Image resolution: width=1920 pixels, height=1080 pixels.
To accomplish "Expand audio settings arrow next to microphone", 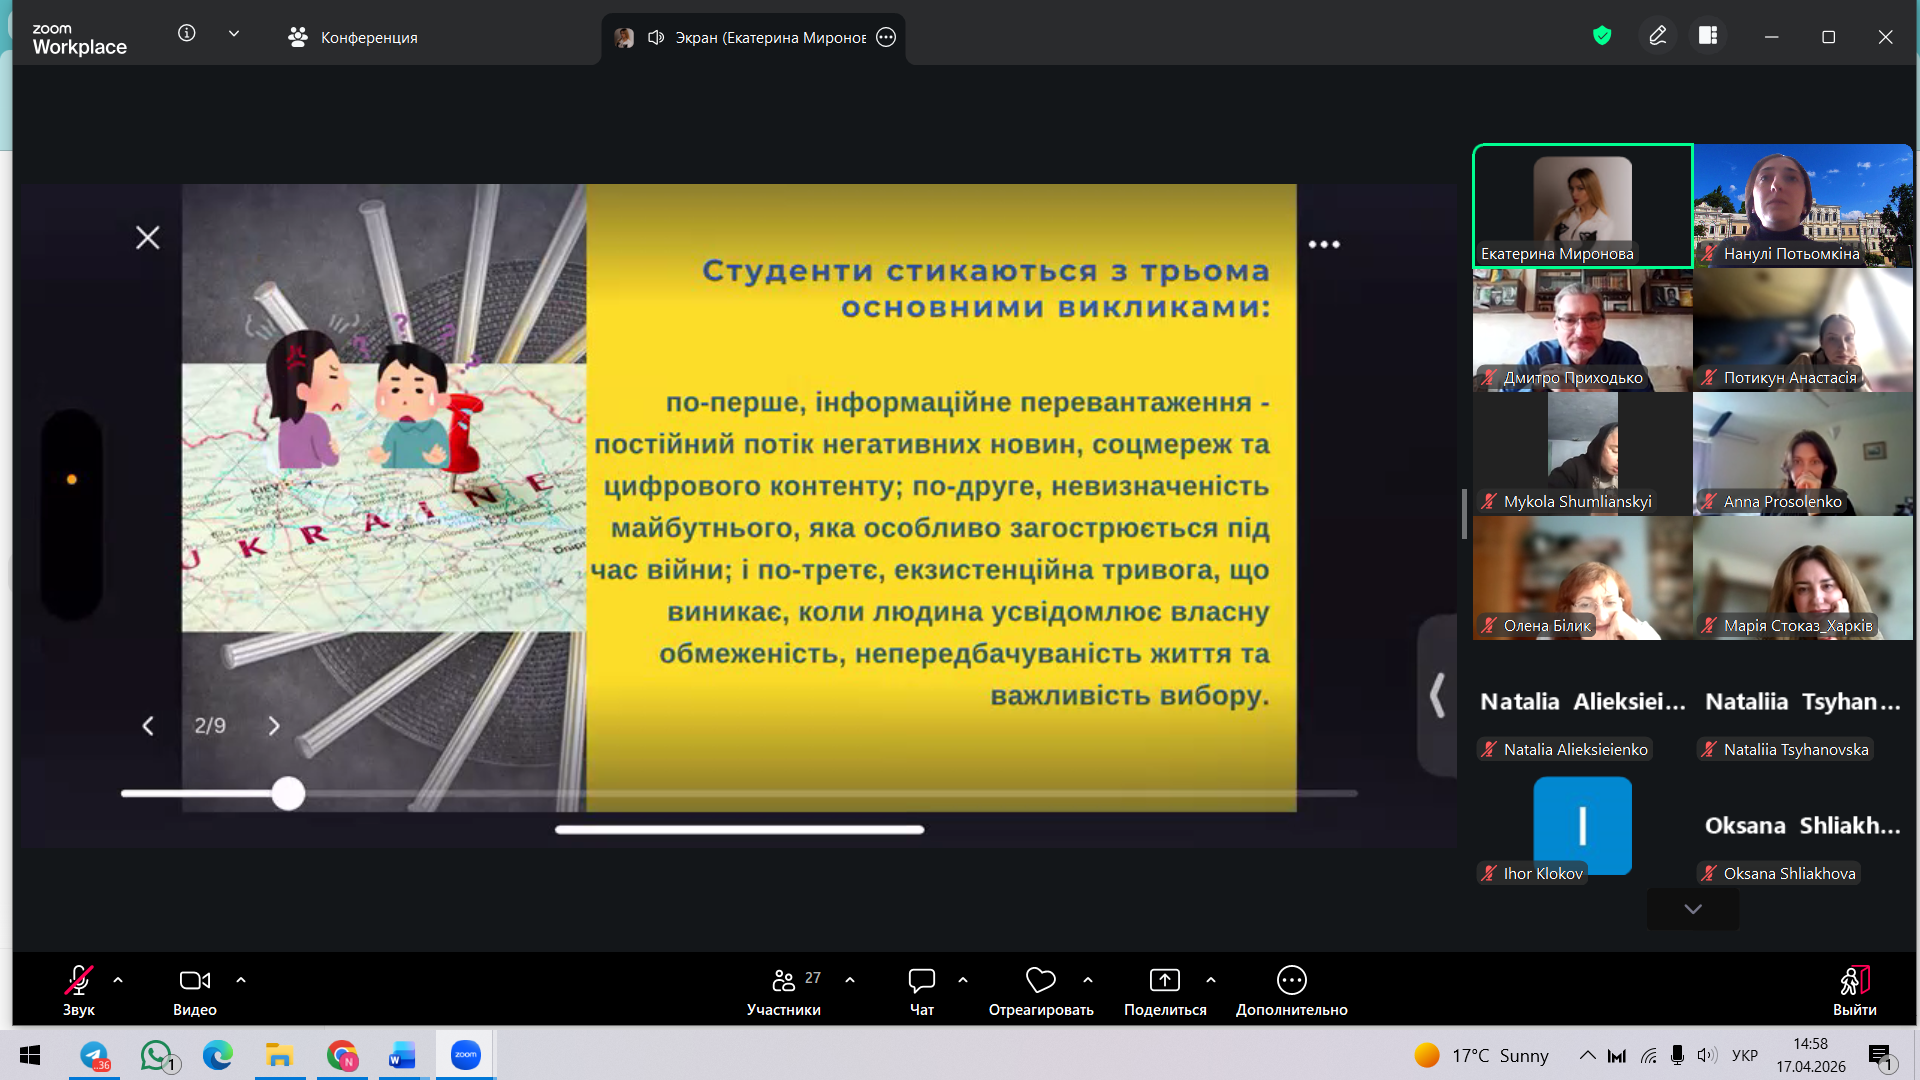I will pos(118,980).
